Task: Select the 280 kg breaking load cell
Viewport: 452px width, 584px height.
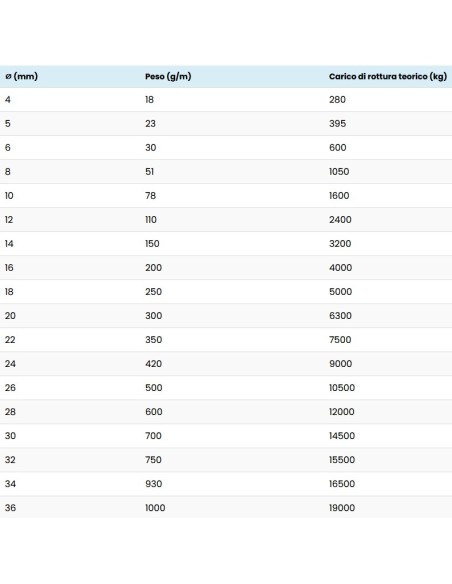Action: click(337, 99)
